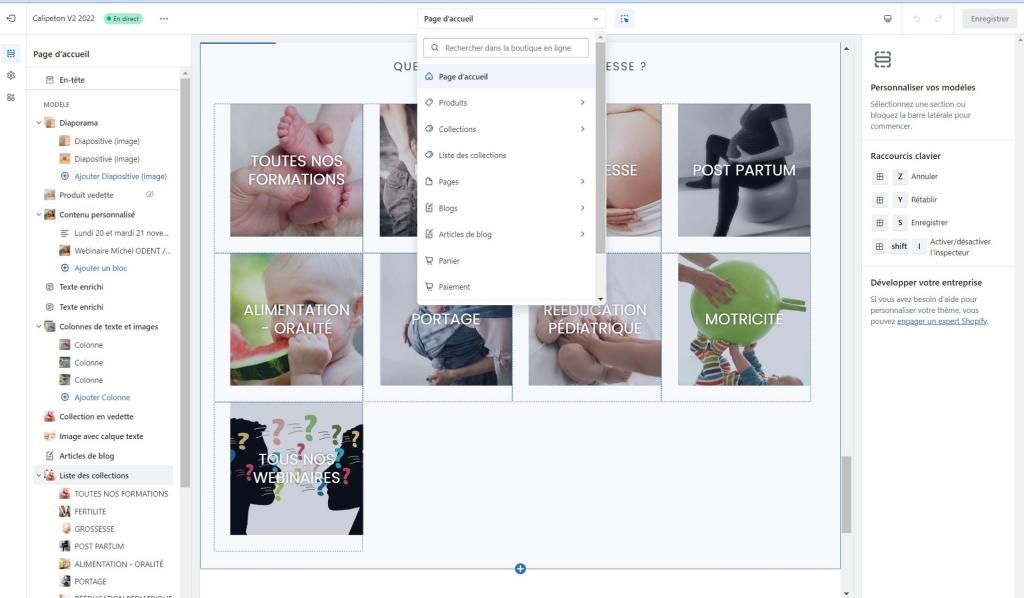This screenshot has height=598, width=1024.
Task: Open the three-dot theme actions menu
Action: [x=164, y=18]
